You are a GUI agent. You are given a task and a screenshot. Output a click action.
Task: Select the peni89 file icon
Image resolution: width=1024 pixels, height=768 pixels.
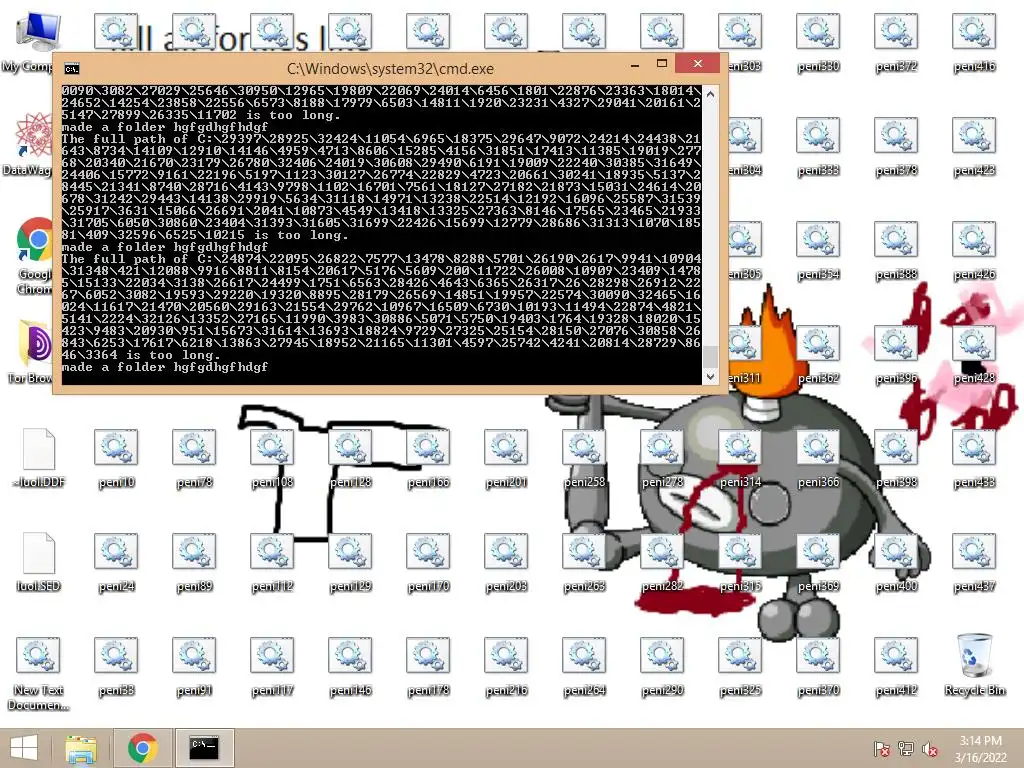coord(194,562)
